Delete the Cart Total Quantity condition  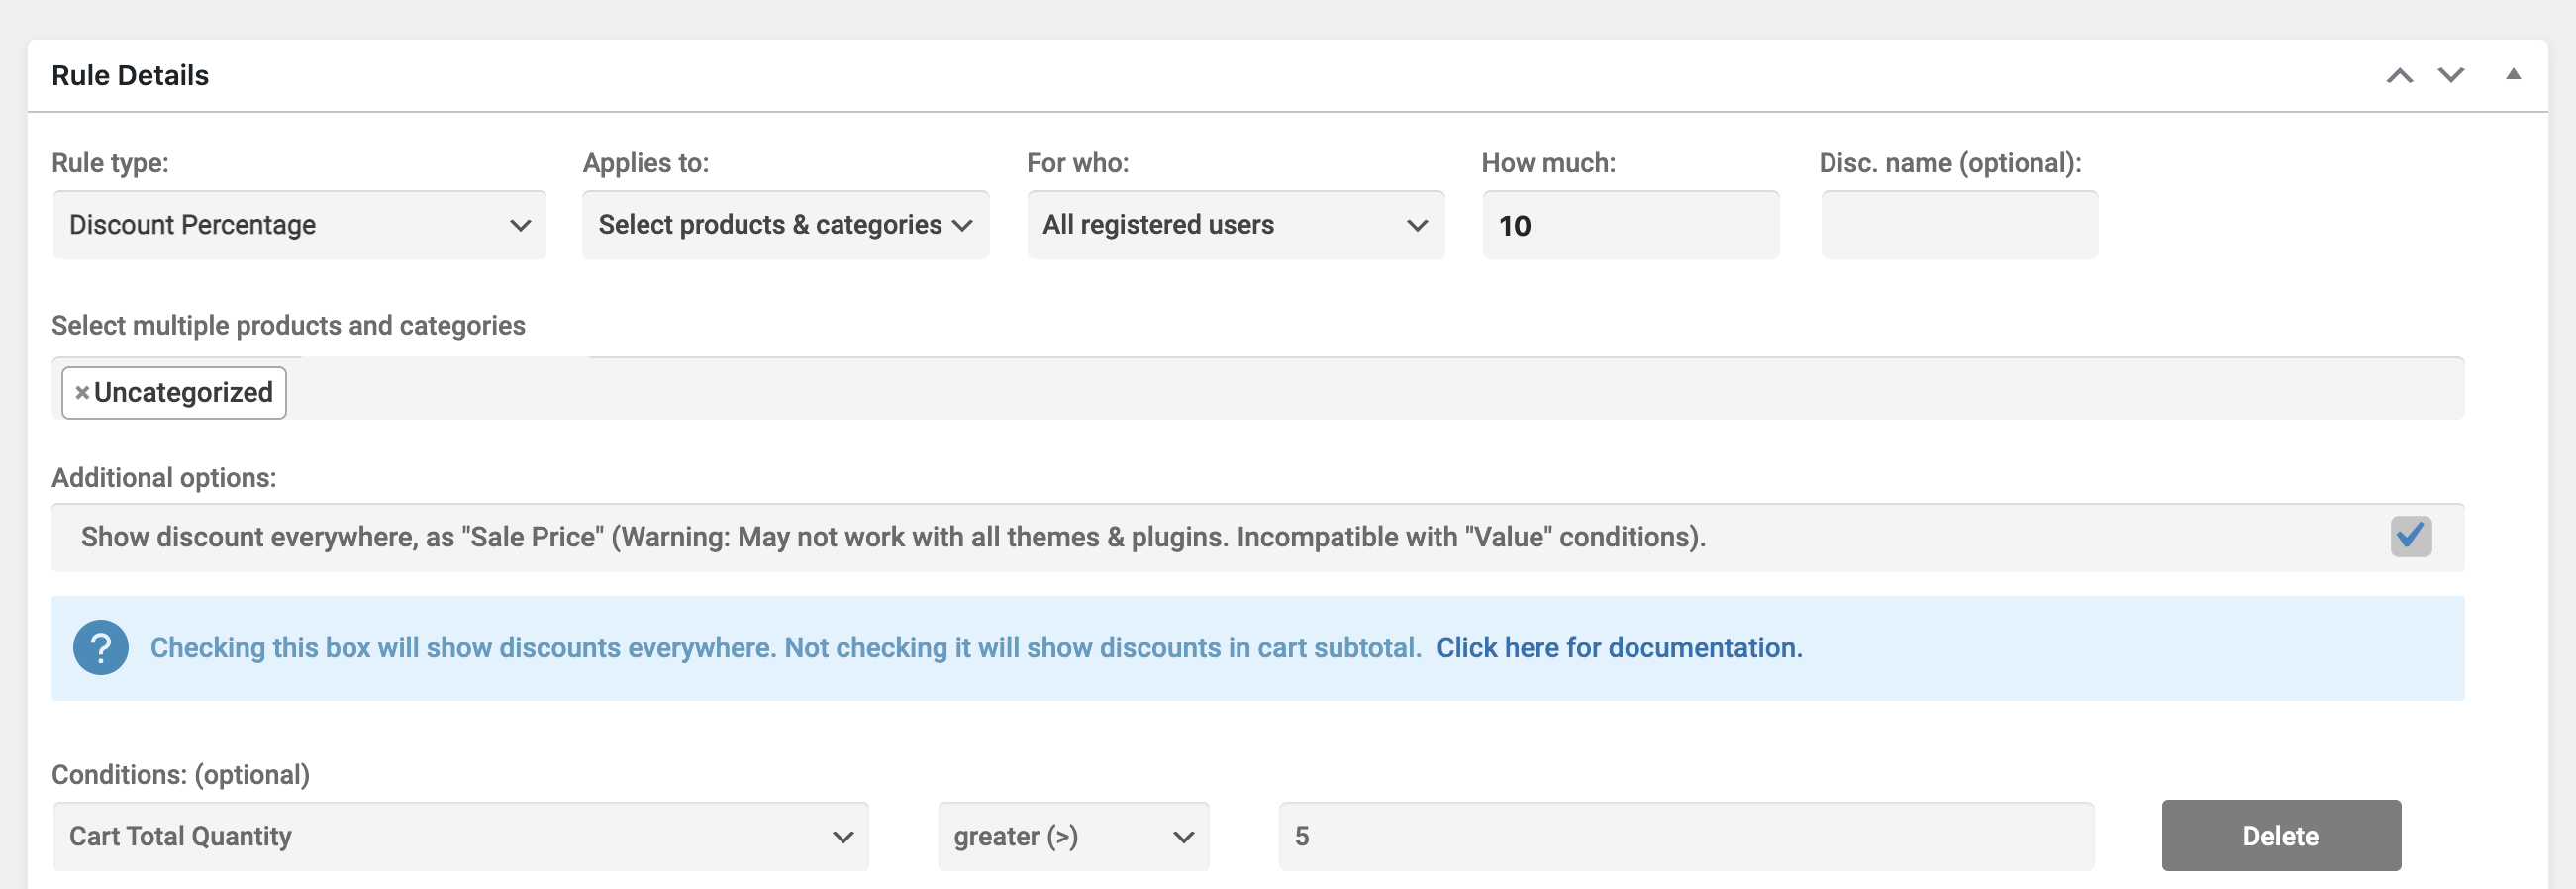click(2281, 836)
